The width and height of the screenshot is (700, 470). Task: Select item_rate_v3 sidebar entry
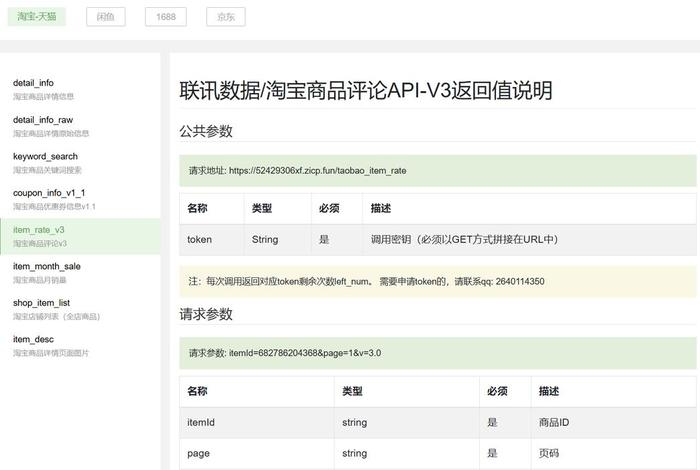(80, 237)
